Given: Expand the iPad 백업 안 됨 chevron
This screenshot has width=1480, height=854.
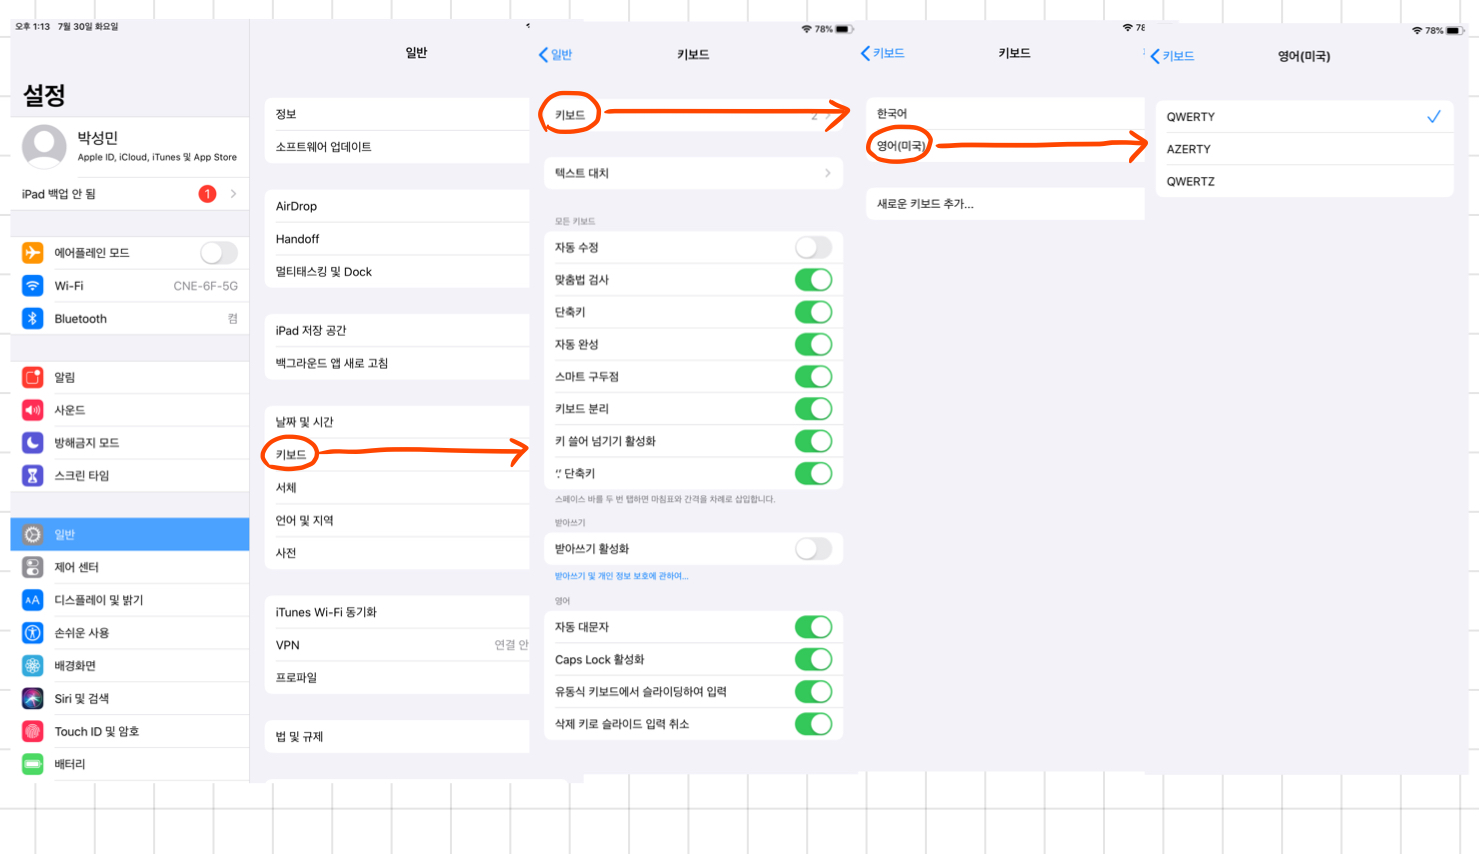Looking at the screenshot, I should (234, 194).
